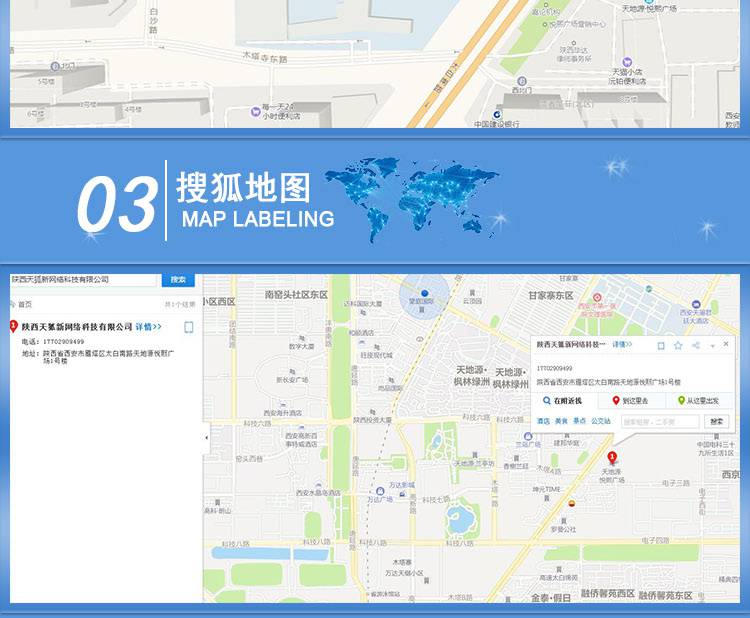Click the 搜索 button inside the map popup

(717, 421)
